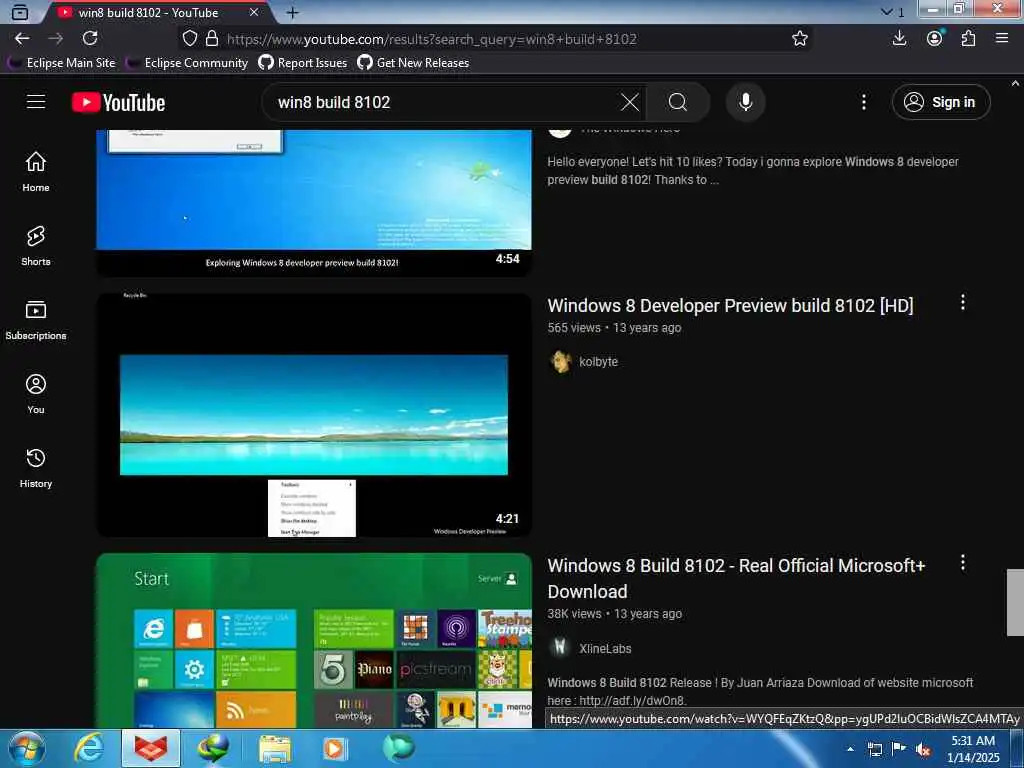The image size is (1024, 768).
Task: Go back with browser back arrow
Action: coord(22,39)
